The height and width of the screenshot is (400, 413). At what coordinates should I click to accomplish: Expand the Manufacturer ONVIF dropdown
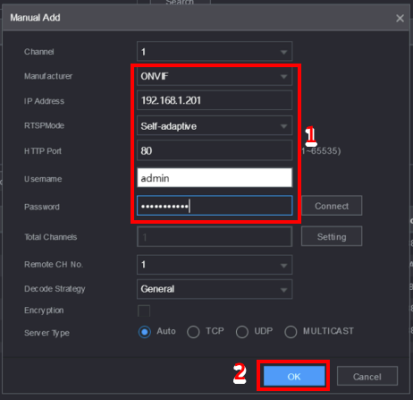pos(215,76)
